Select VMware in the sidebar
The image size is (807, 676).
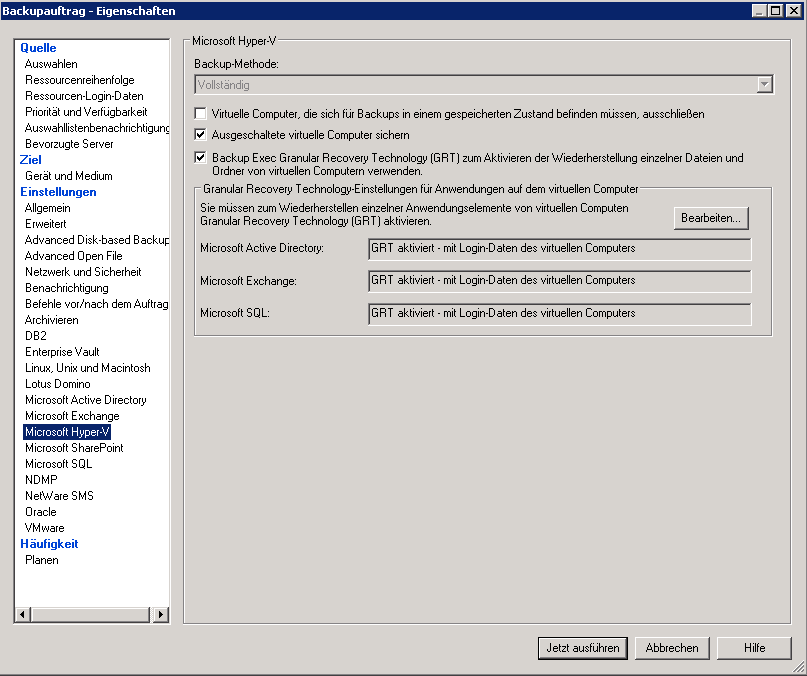click(44, 528)
